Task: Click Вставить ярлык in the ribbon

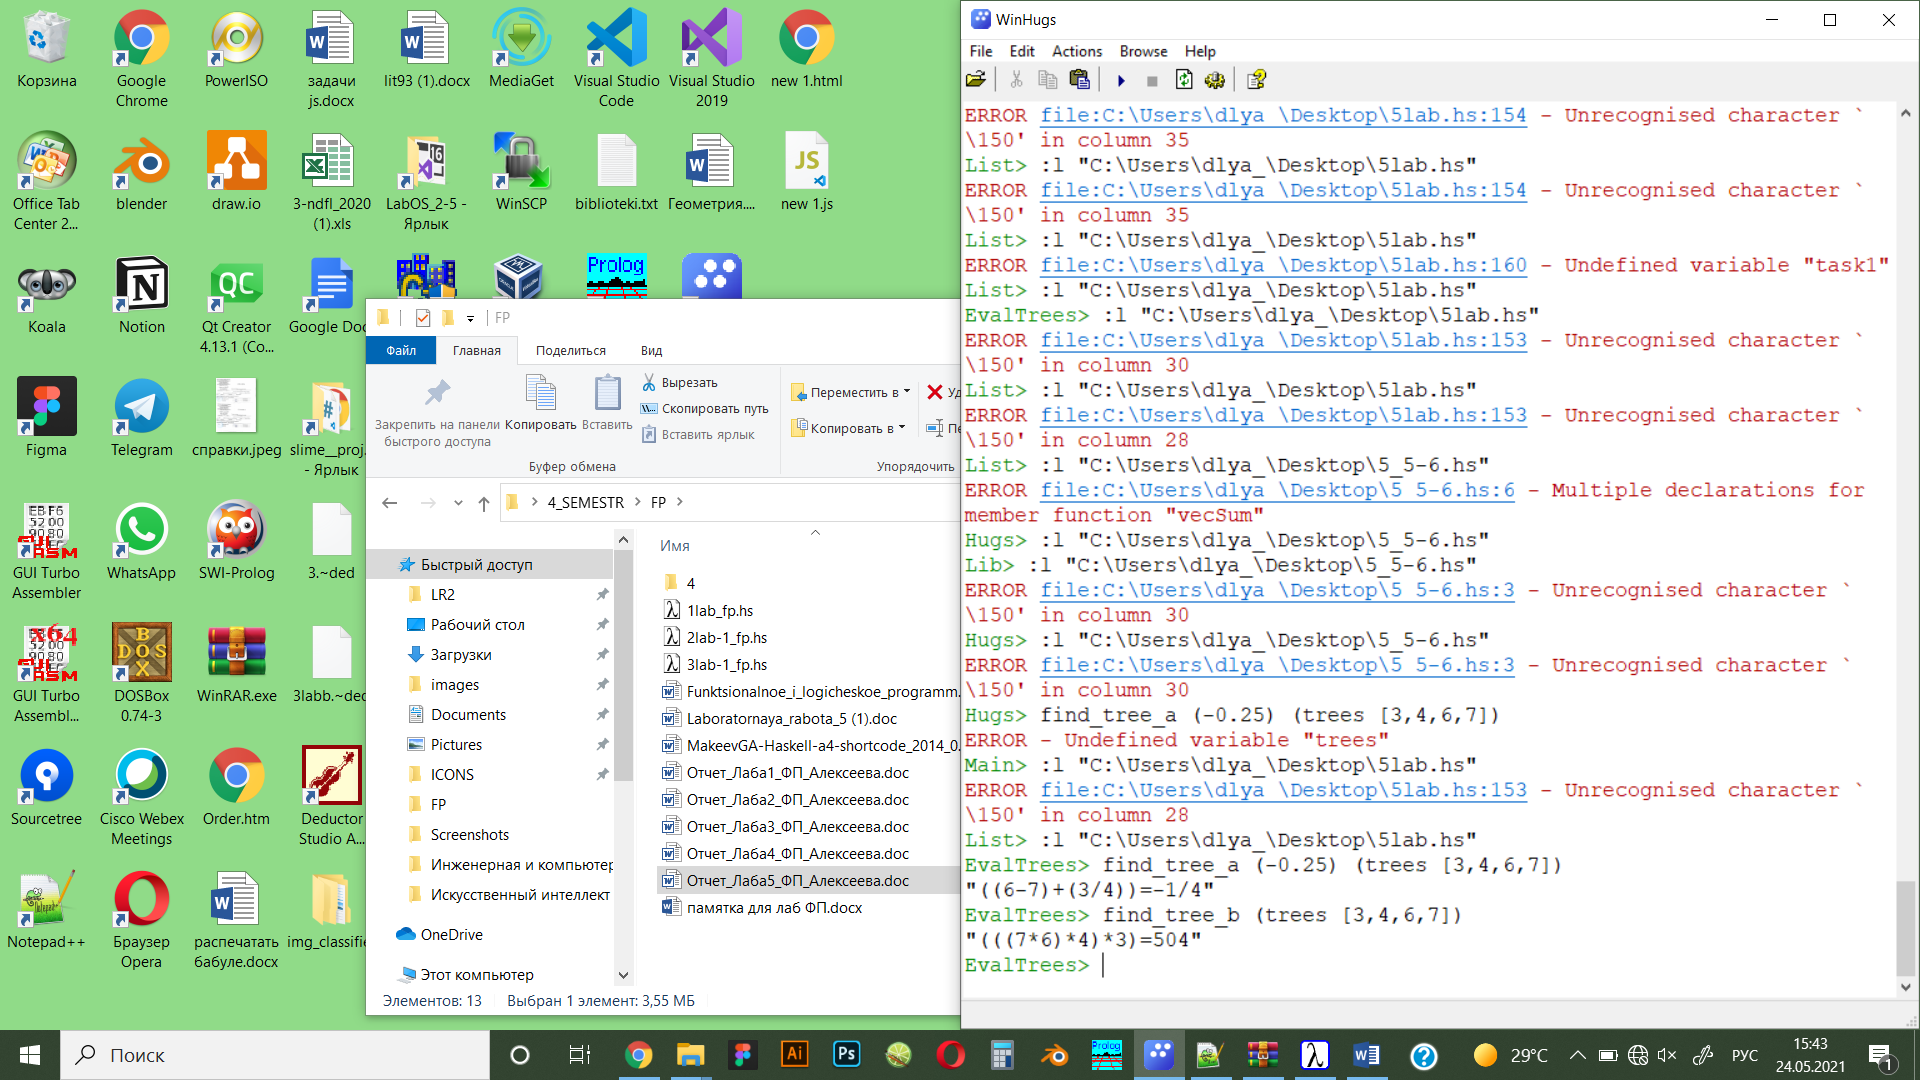Action: tap(697, 435)
